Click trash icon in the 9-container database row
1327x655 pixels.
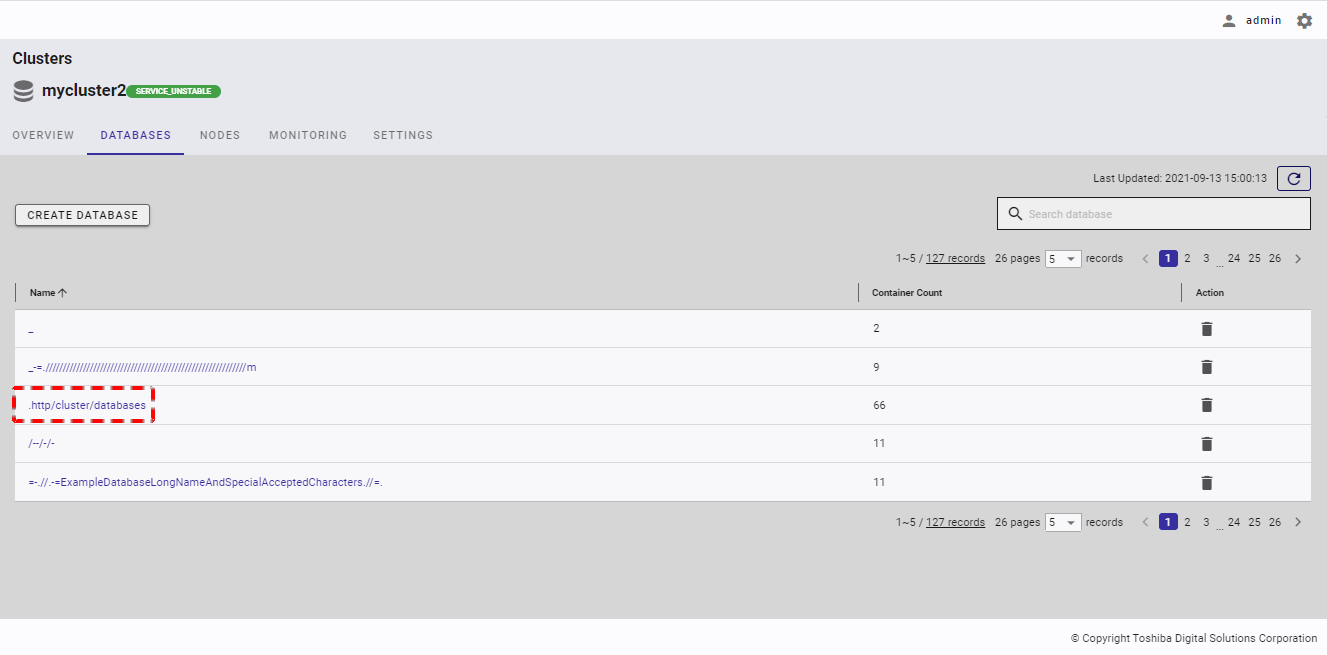(x=1206, y=367)
